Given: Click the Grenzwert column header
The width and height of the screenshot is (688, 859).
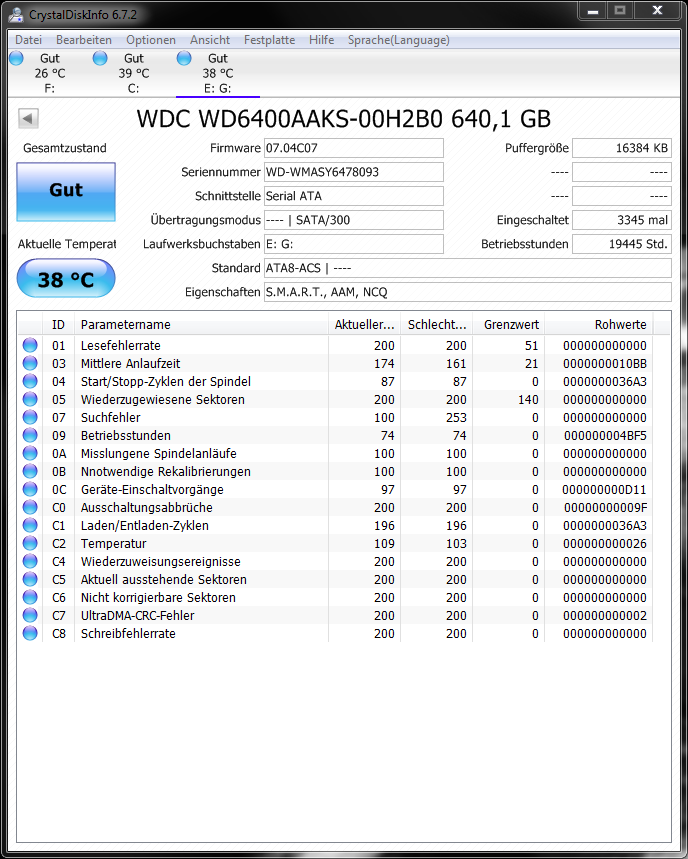Looking at the screenshot, I should coord(508,325).
